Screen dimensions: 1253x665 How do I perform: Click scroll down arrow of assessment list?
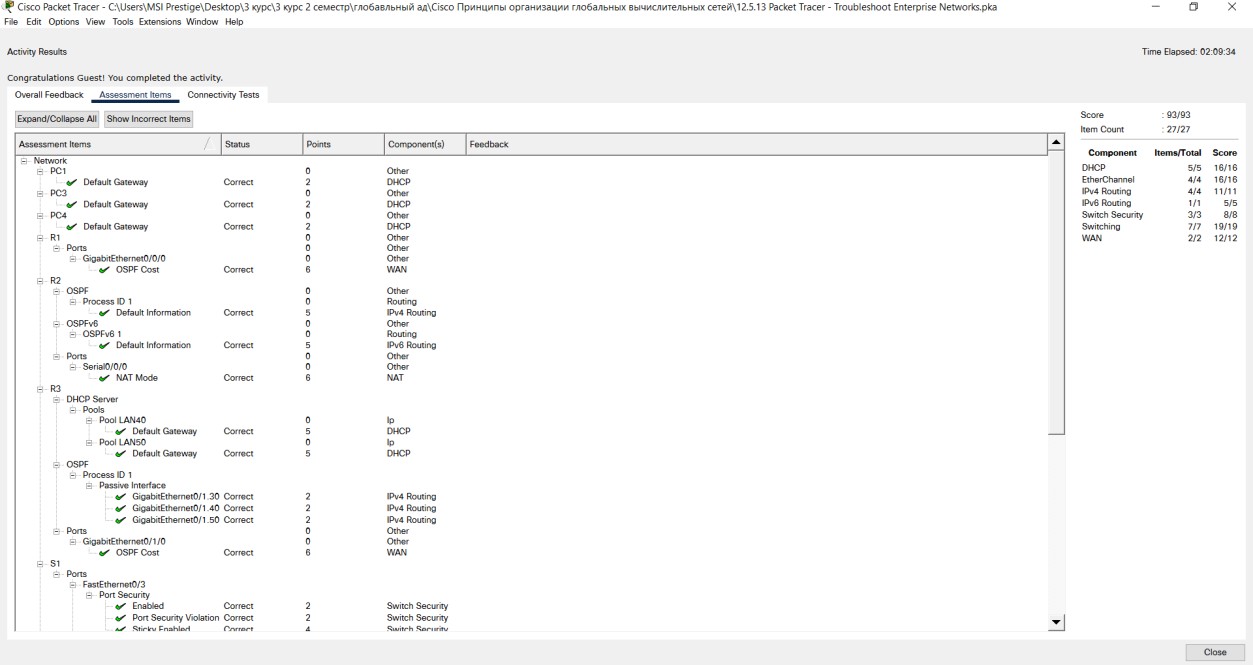click(x=1055, y=623)
